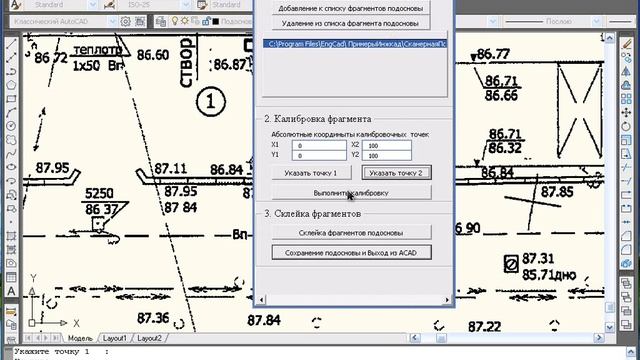The width and height of the screenshot is (640, 360).
Task: Click drawing vertical scrollbar up arrow
Action: (609, 38)
